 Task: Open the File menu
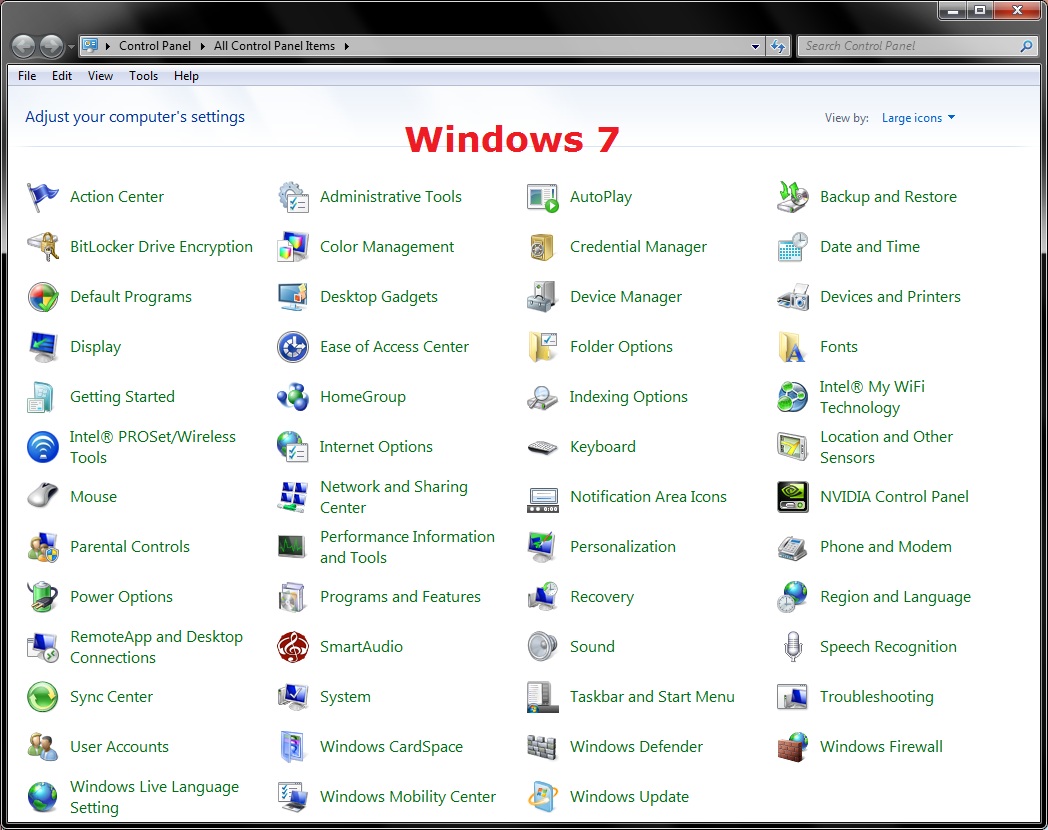coord(27,76)
